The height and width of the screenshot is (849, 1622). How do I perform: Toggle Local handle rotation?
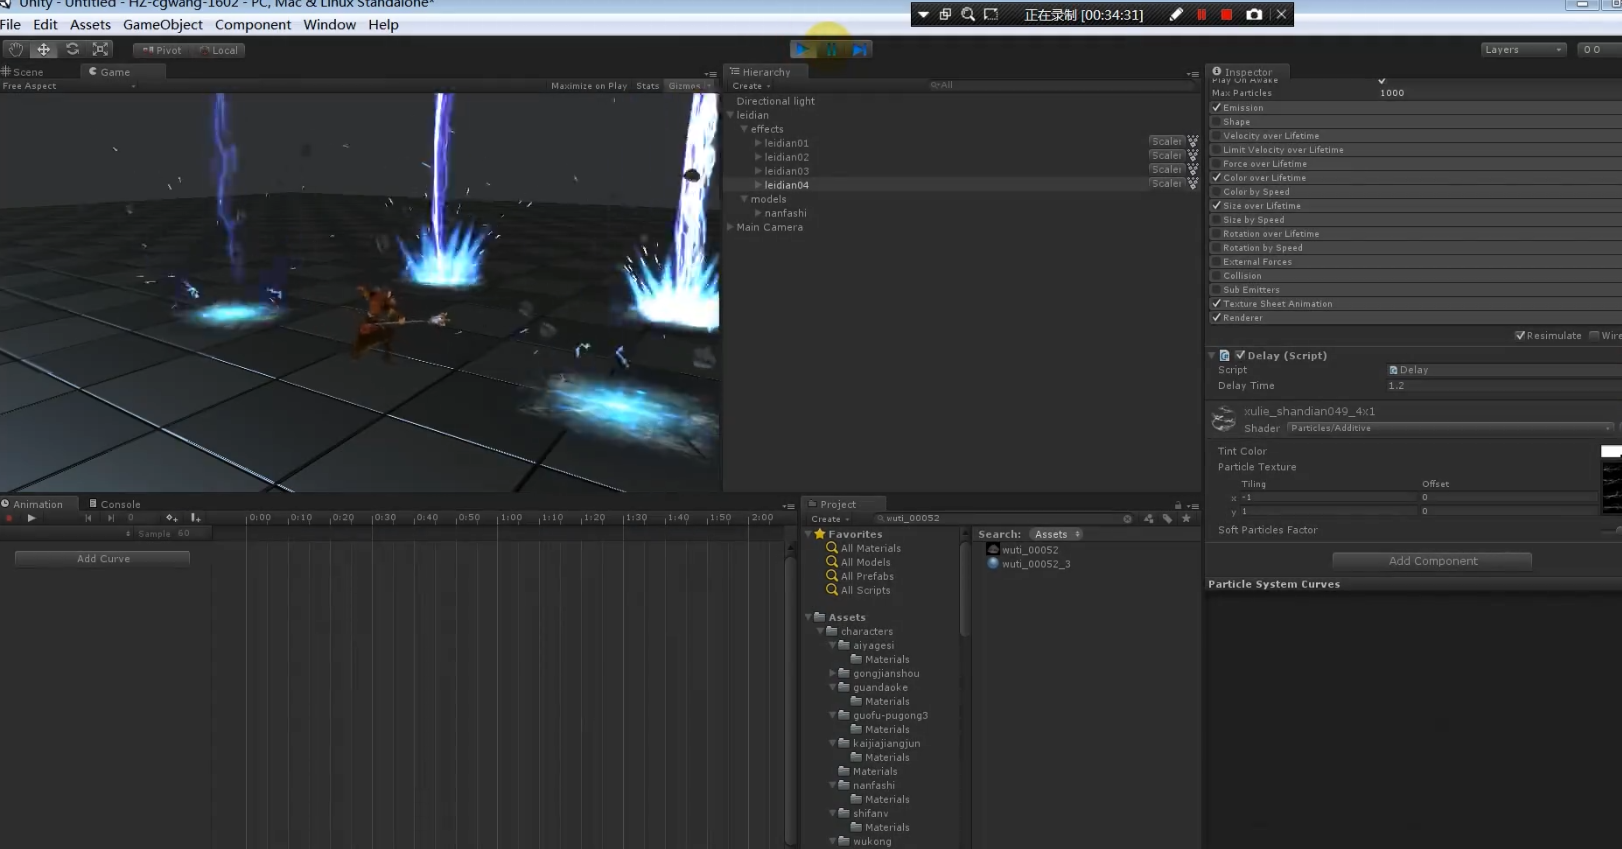[218, 50]
